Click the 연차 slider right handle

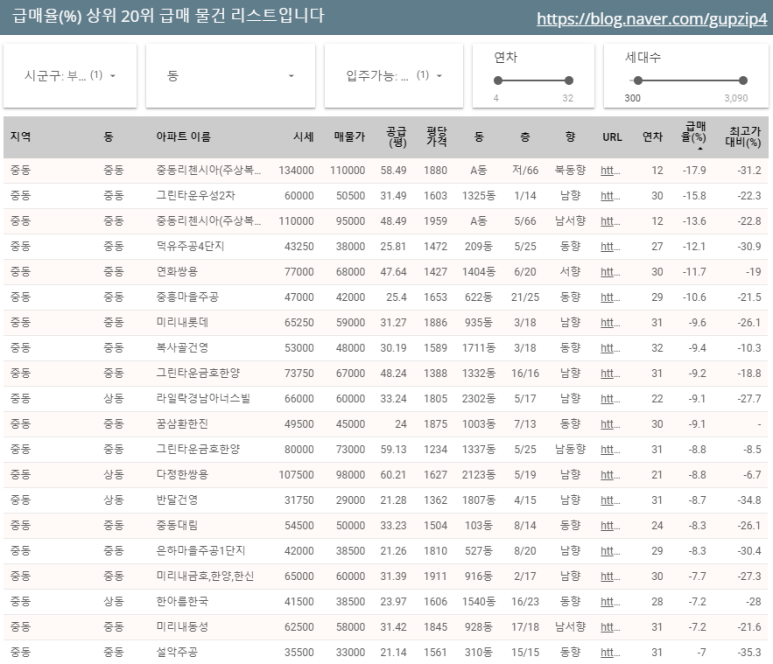569,80
